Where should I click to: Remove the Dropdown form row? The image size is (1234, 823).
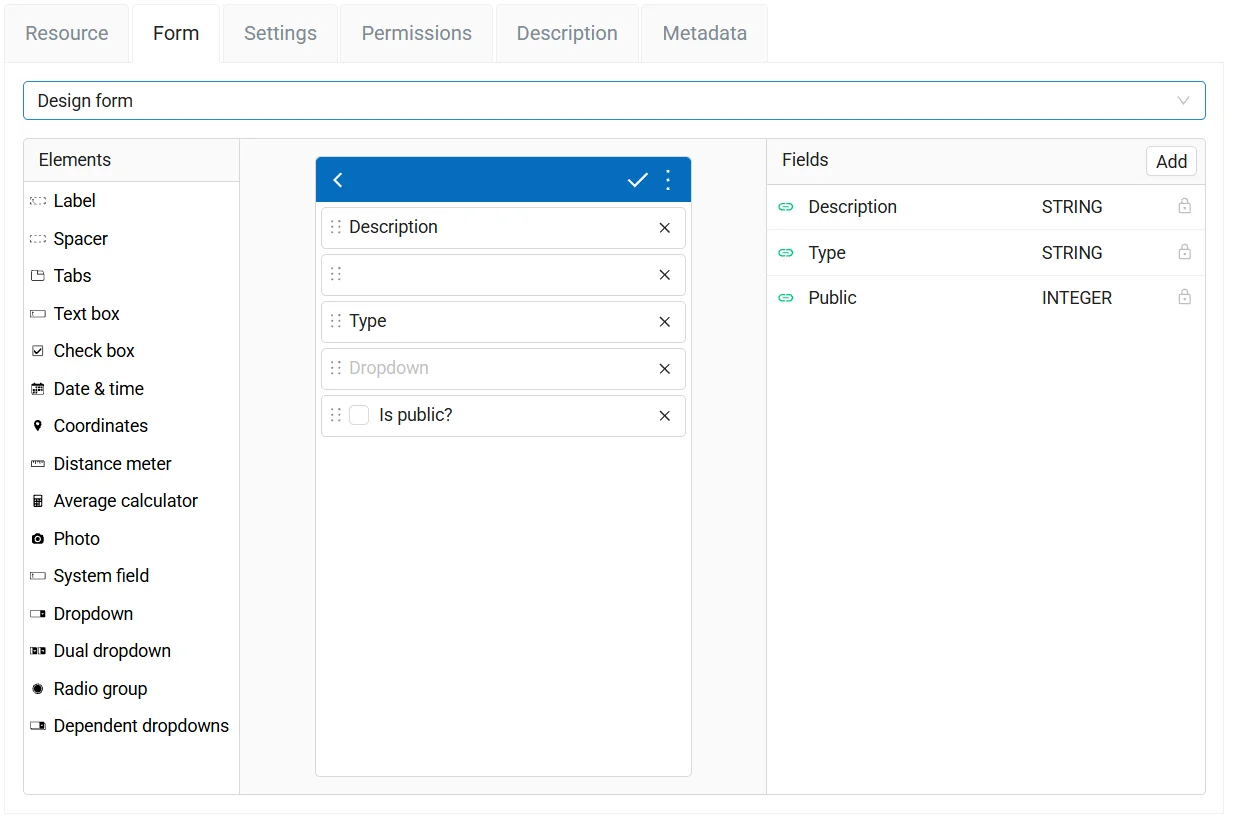[665, 369]
